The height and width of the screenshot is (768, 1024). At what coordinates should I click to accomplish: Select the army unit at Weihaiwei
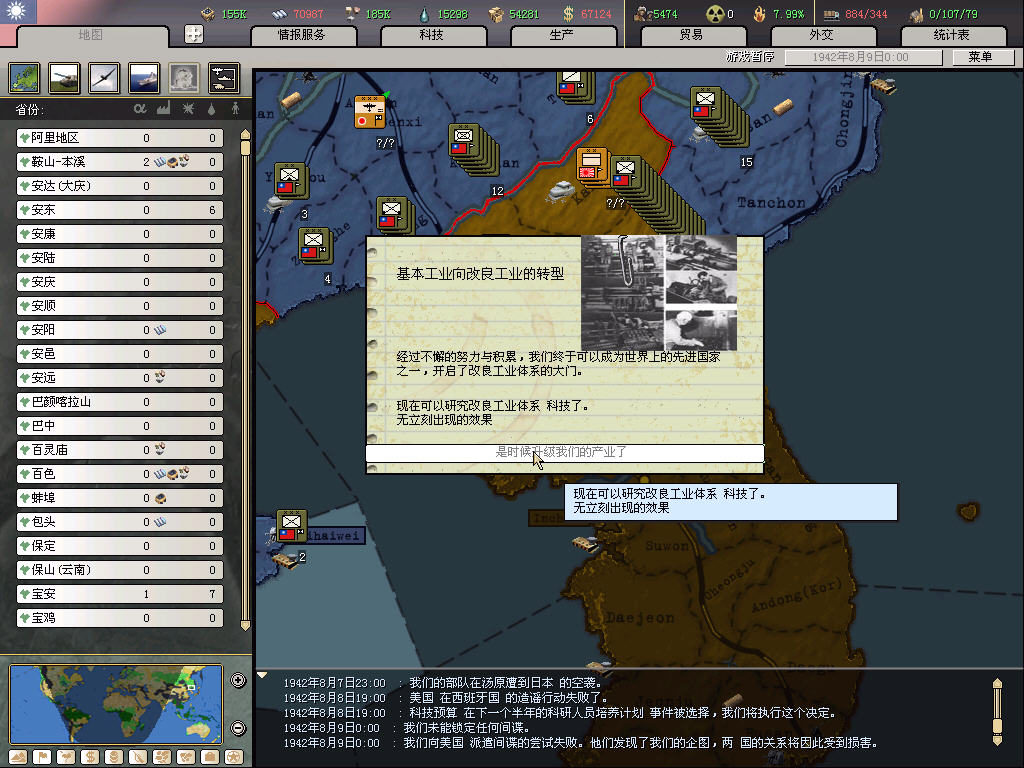click(292, 527)
